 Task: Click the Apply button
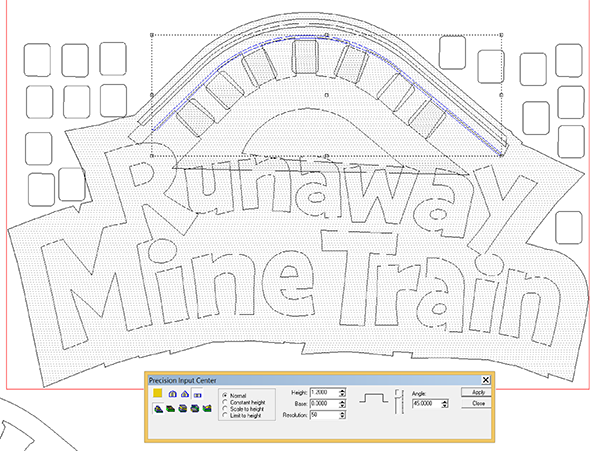click(476, 392)
